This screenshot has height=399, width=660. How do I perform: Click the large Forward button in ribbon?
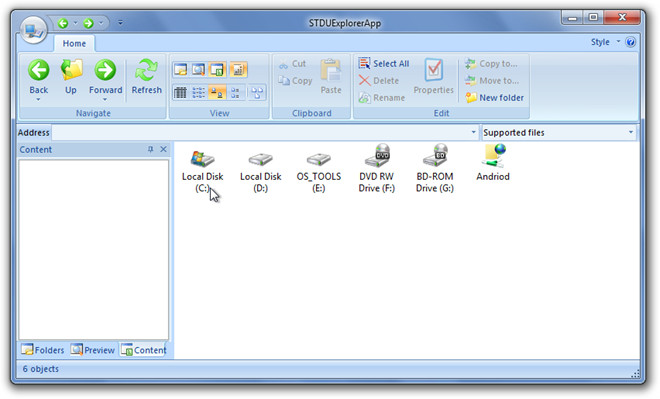105,76
